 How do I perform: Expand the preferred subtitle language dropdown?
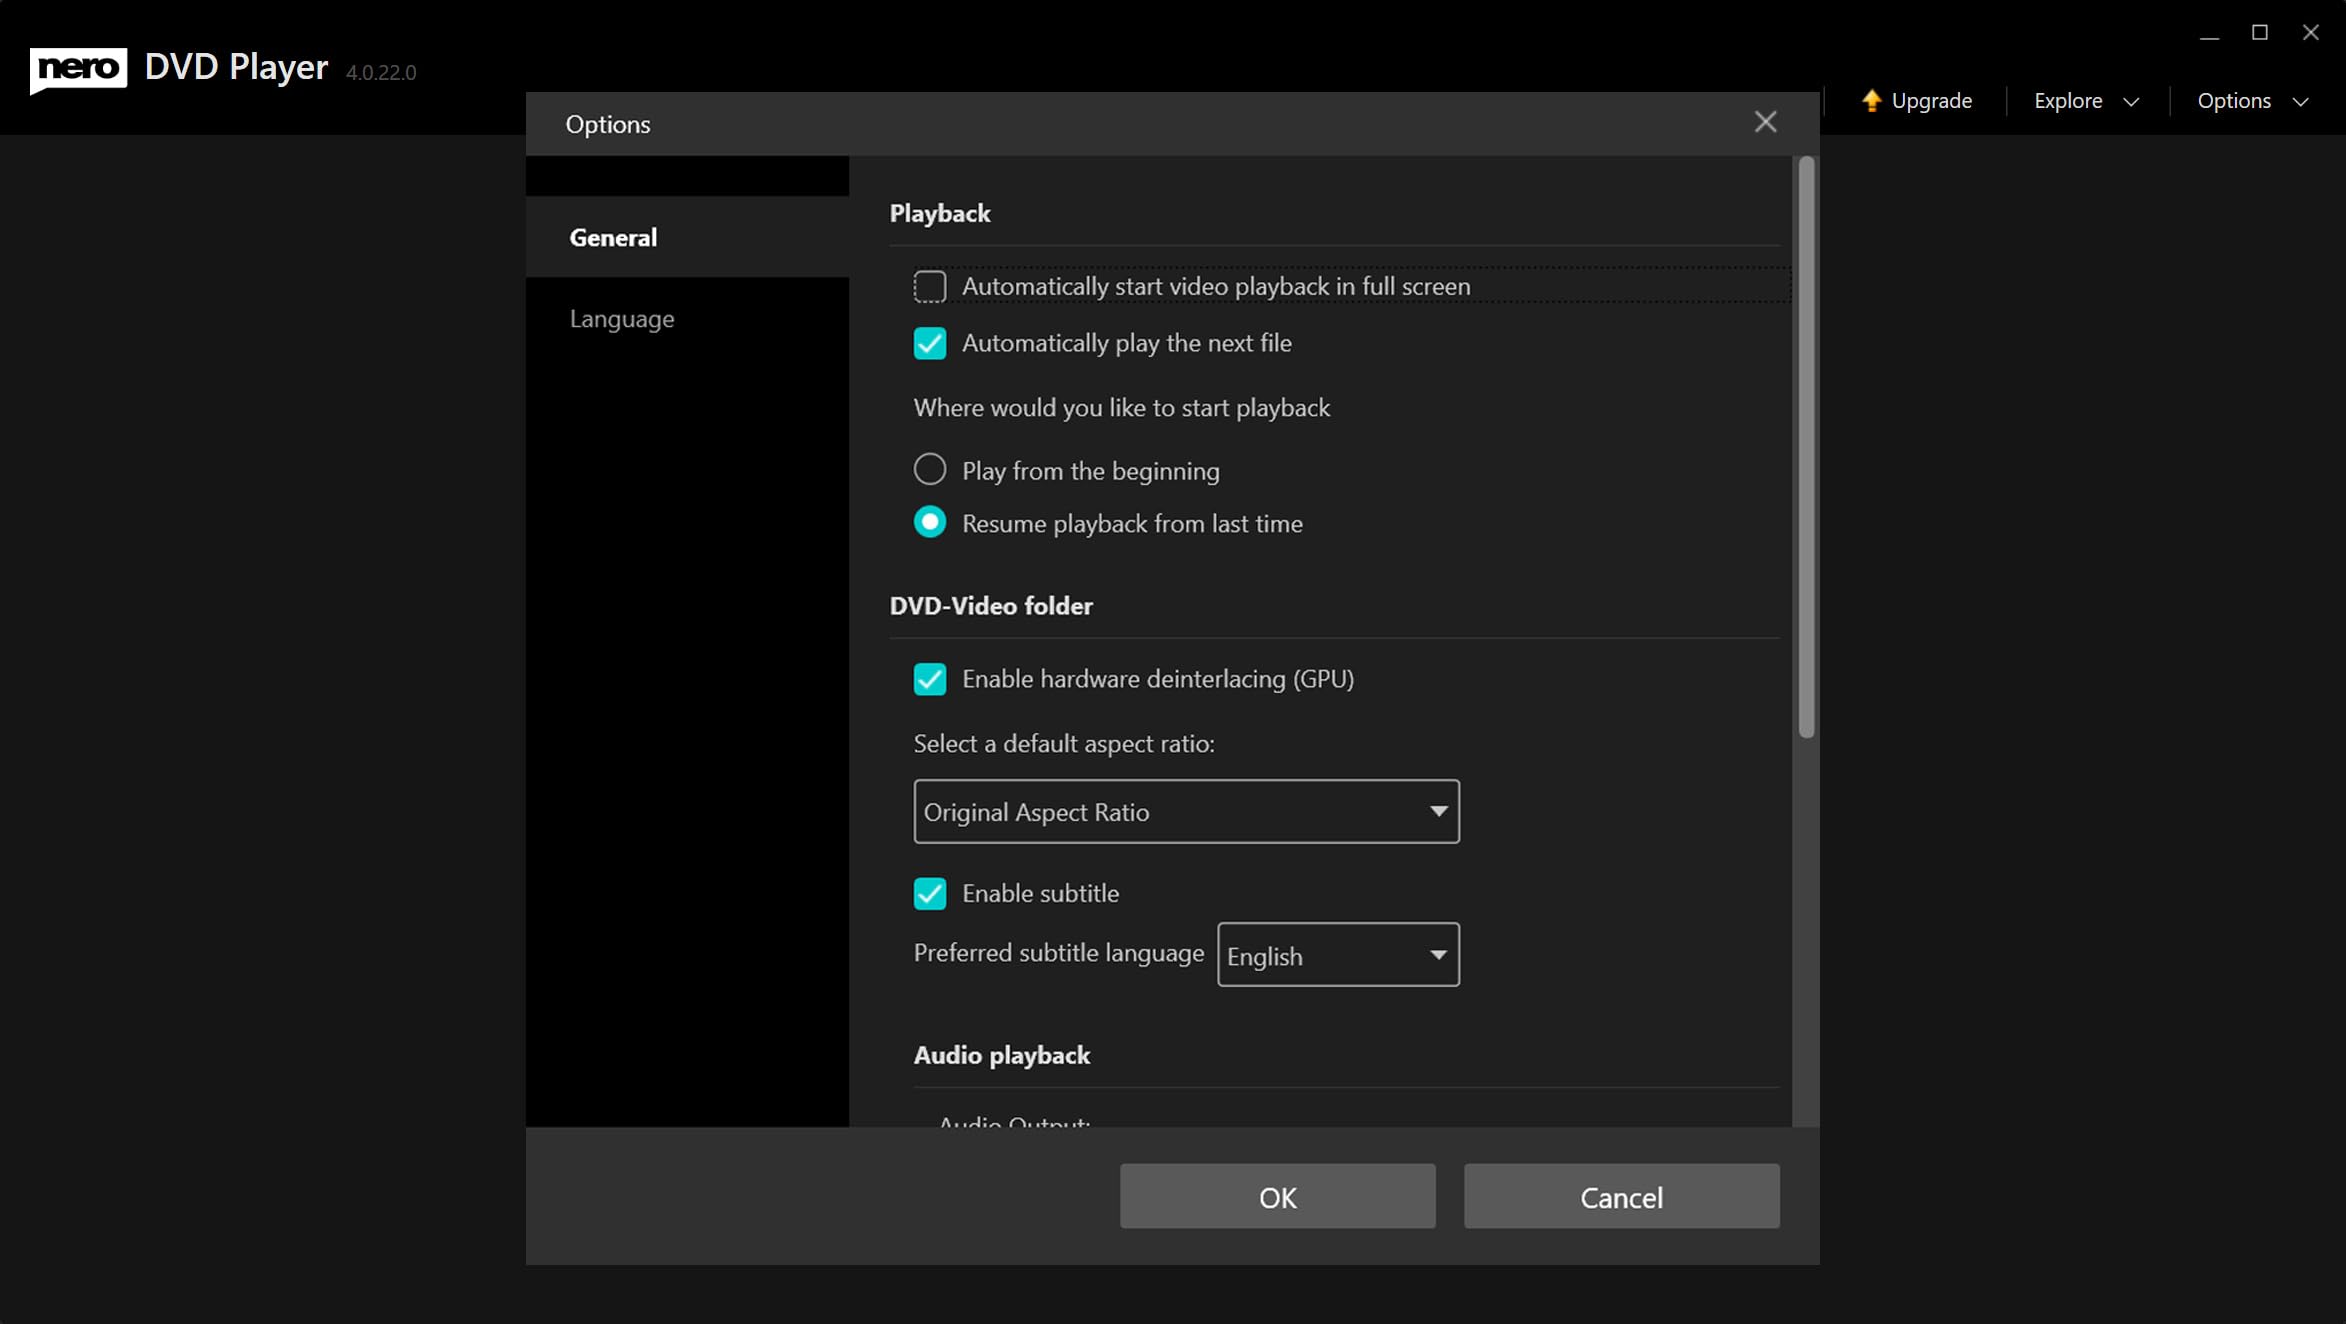(1337, 955)
